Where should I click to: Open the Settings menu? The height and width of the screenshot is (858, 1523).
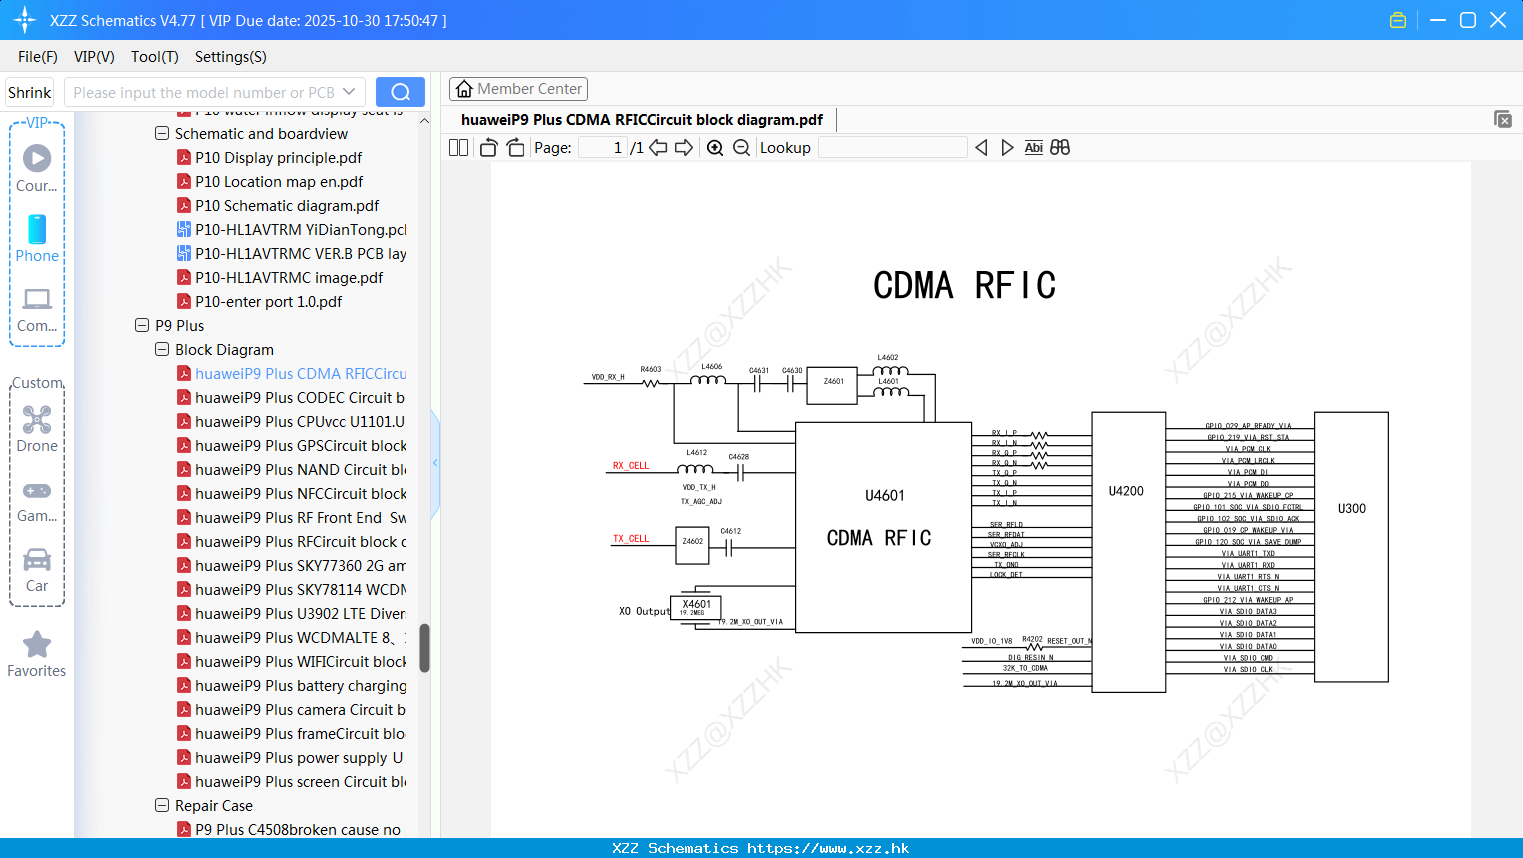coord(231,57)
